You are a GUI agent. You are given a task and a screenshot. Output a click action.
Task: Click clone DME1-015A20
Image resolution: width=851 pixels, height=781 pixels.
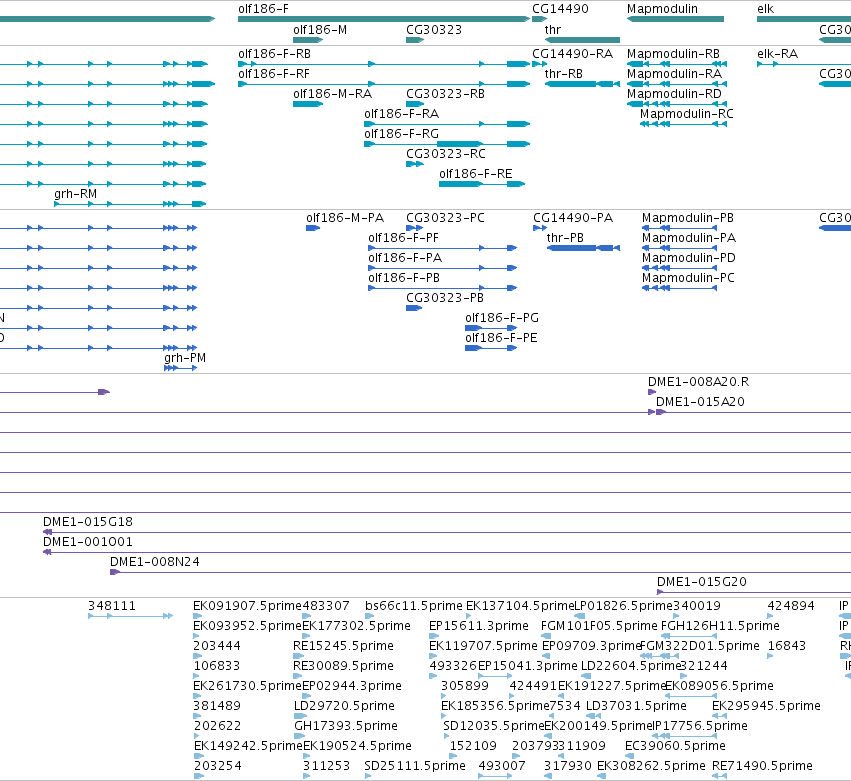coord(700,402)
